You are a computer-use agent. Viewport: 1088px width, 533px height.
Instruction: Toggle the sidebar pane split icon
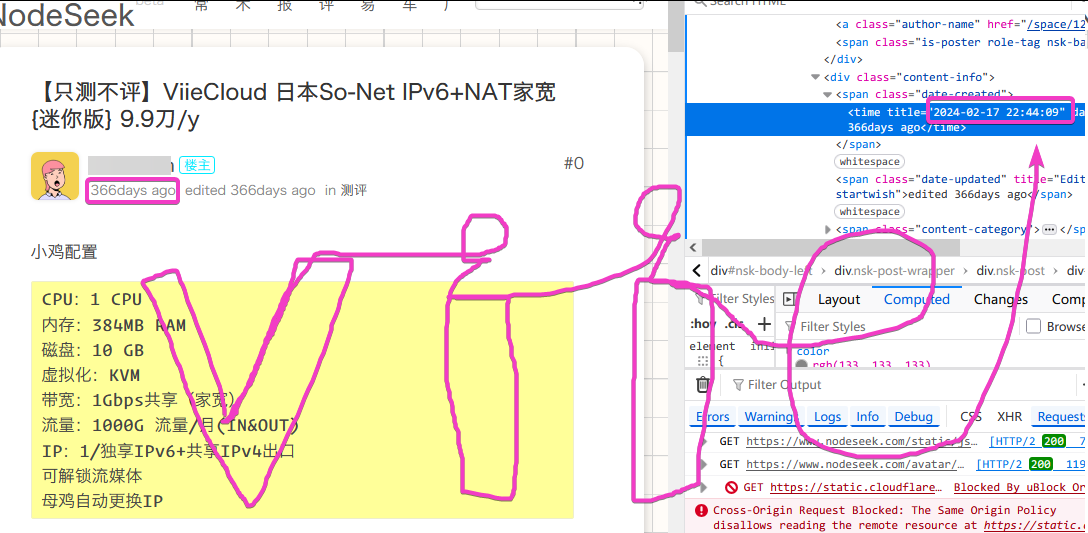coord(789,299)
